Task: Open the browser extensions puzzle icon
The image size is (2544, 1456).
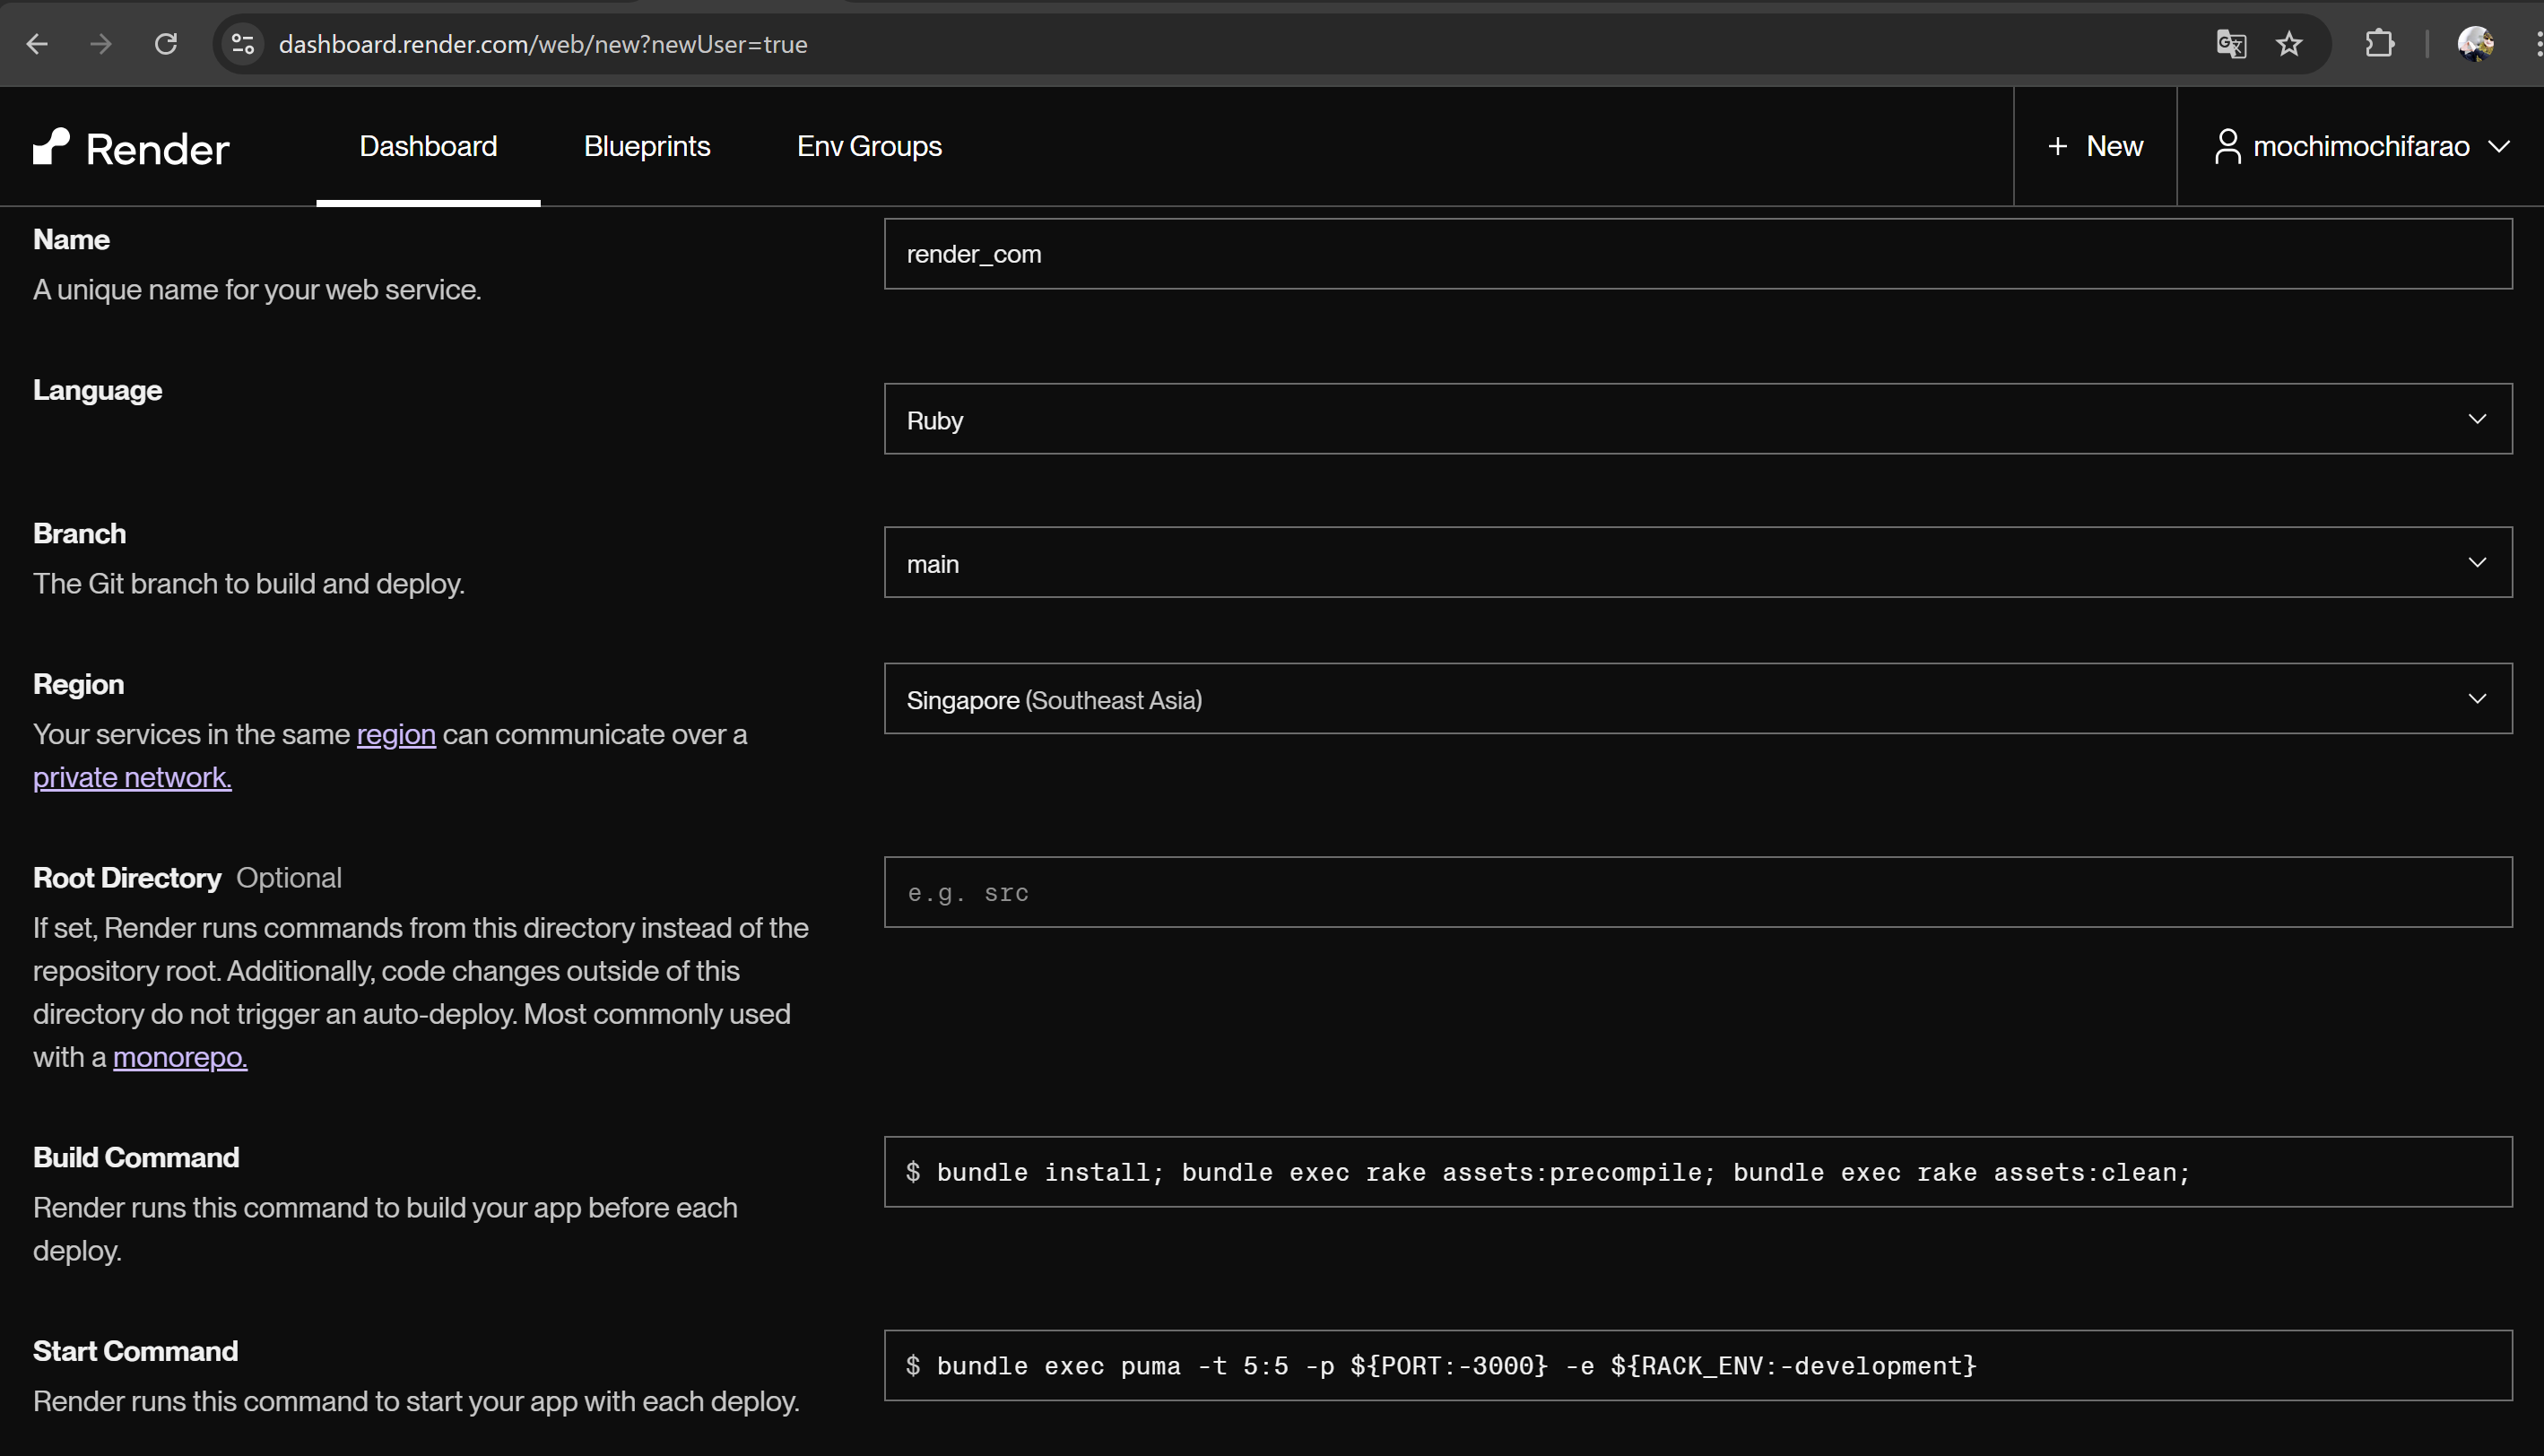Action: point(2379,44)
